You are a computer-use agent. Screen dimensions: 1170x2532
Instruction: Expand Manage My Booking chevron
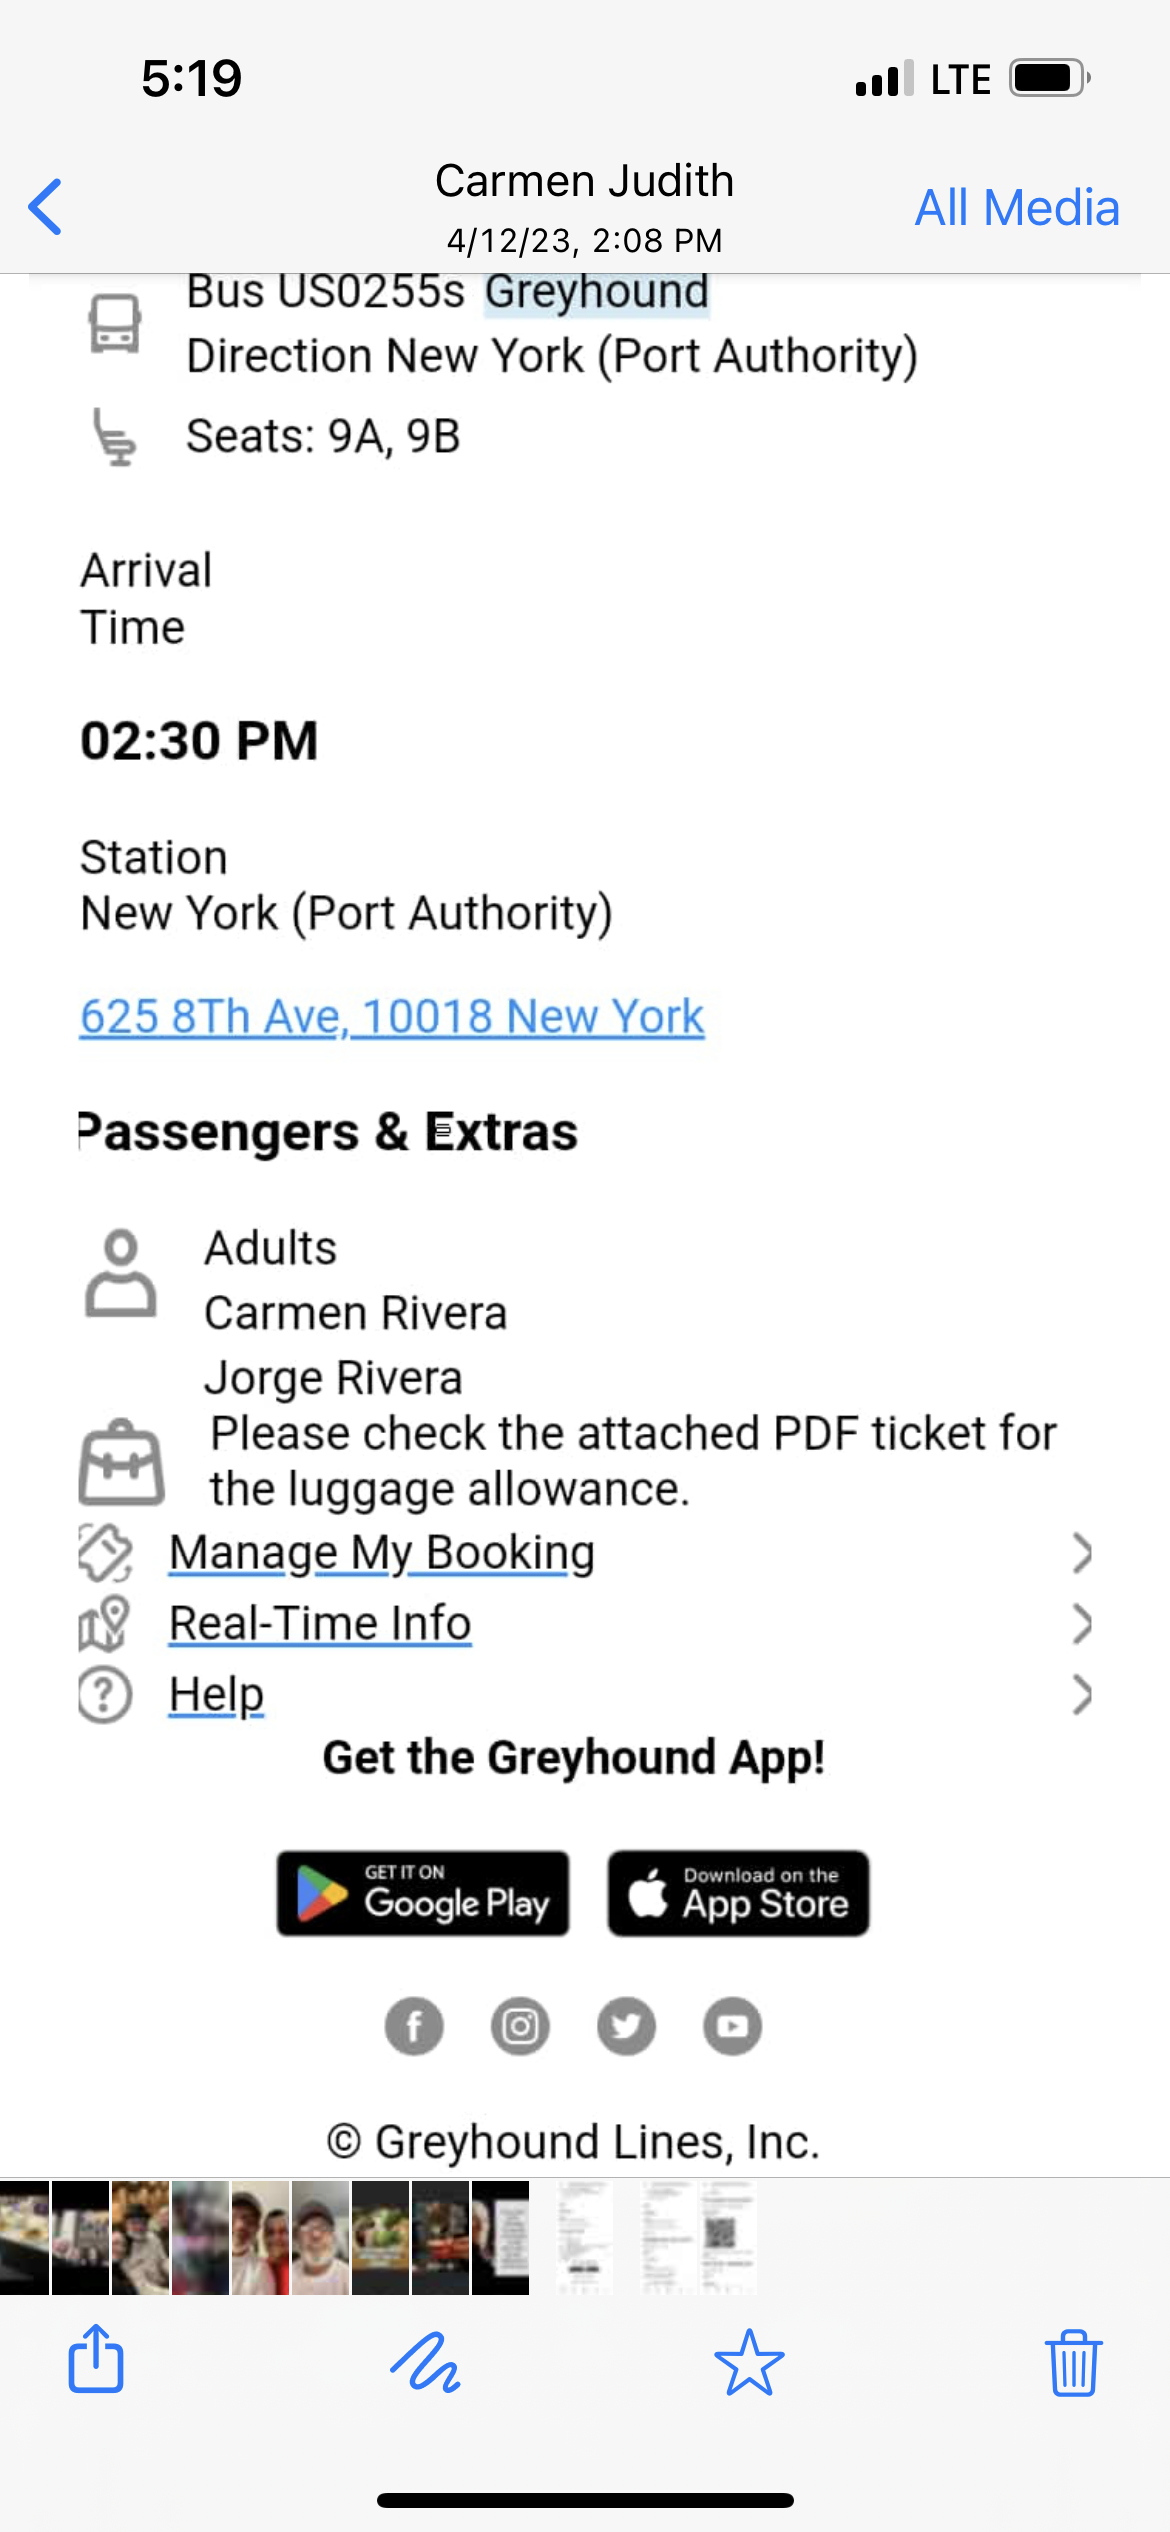(x=1081, y=1553)
